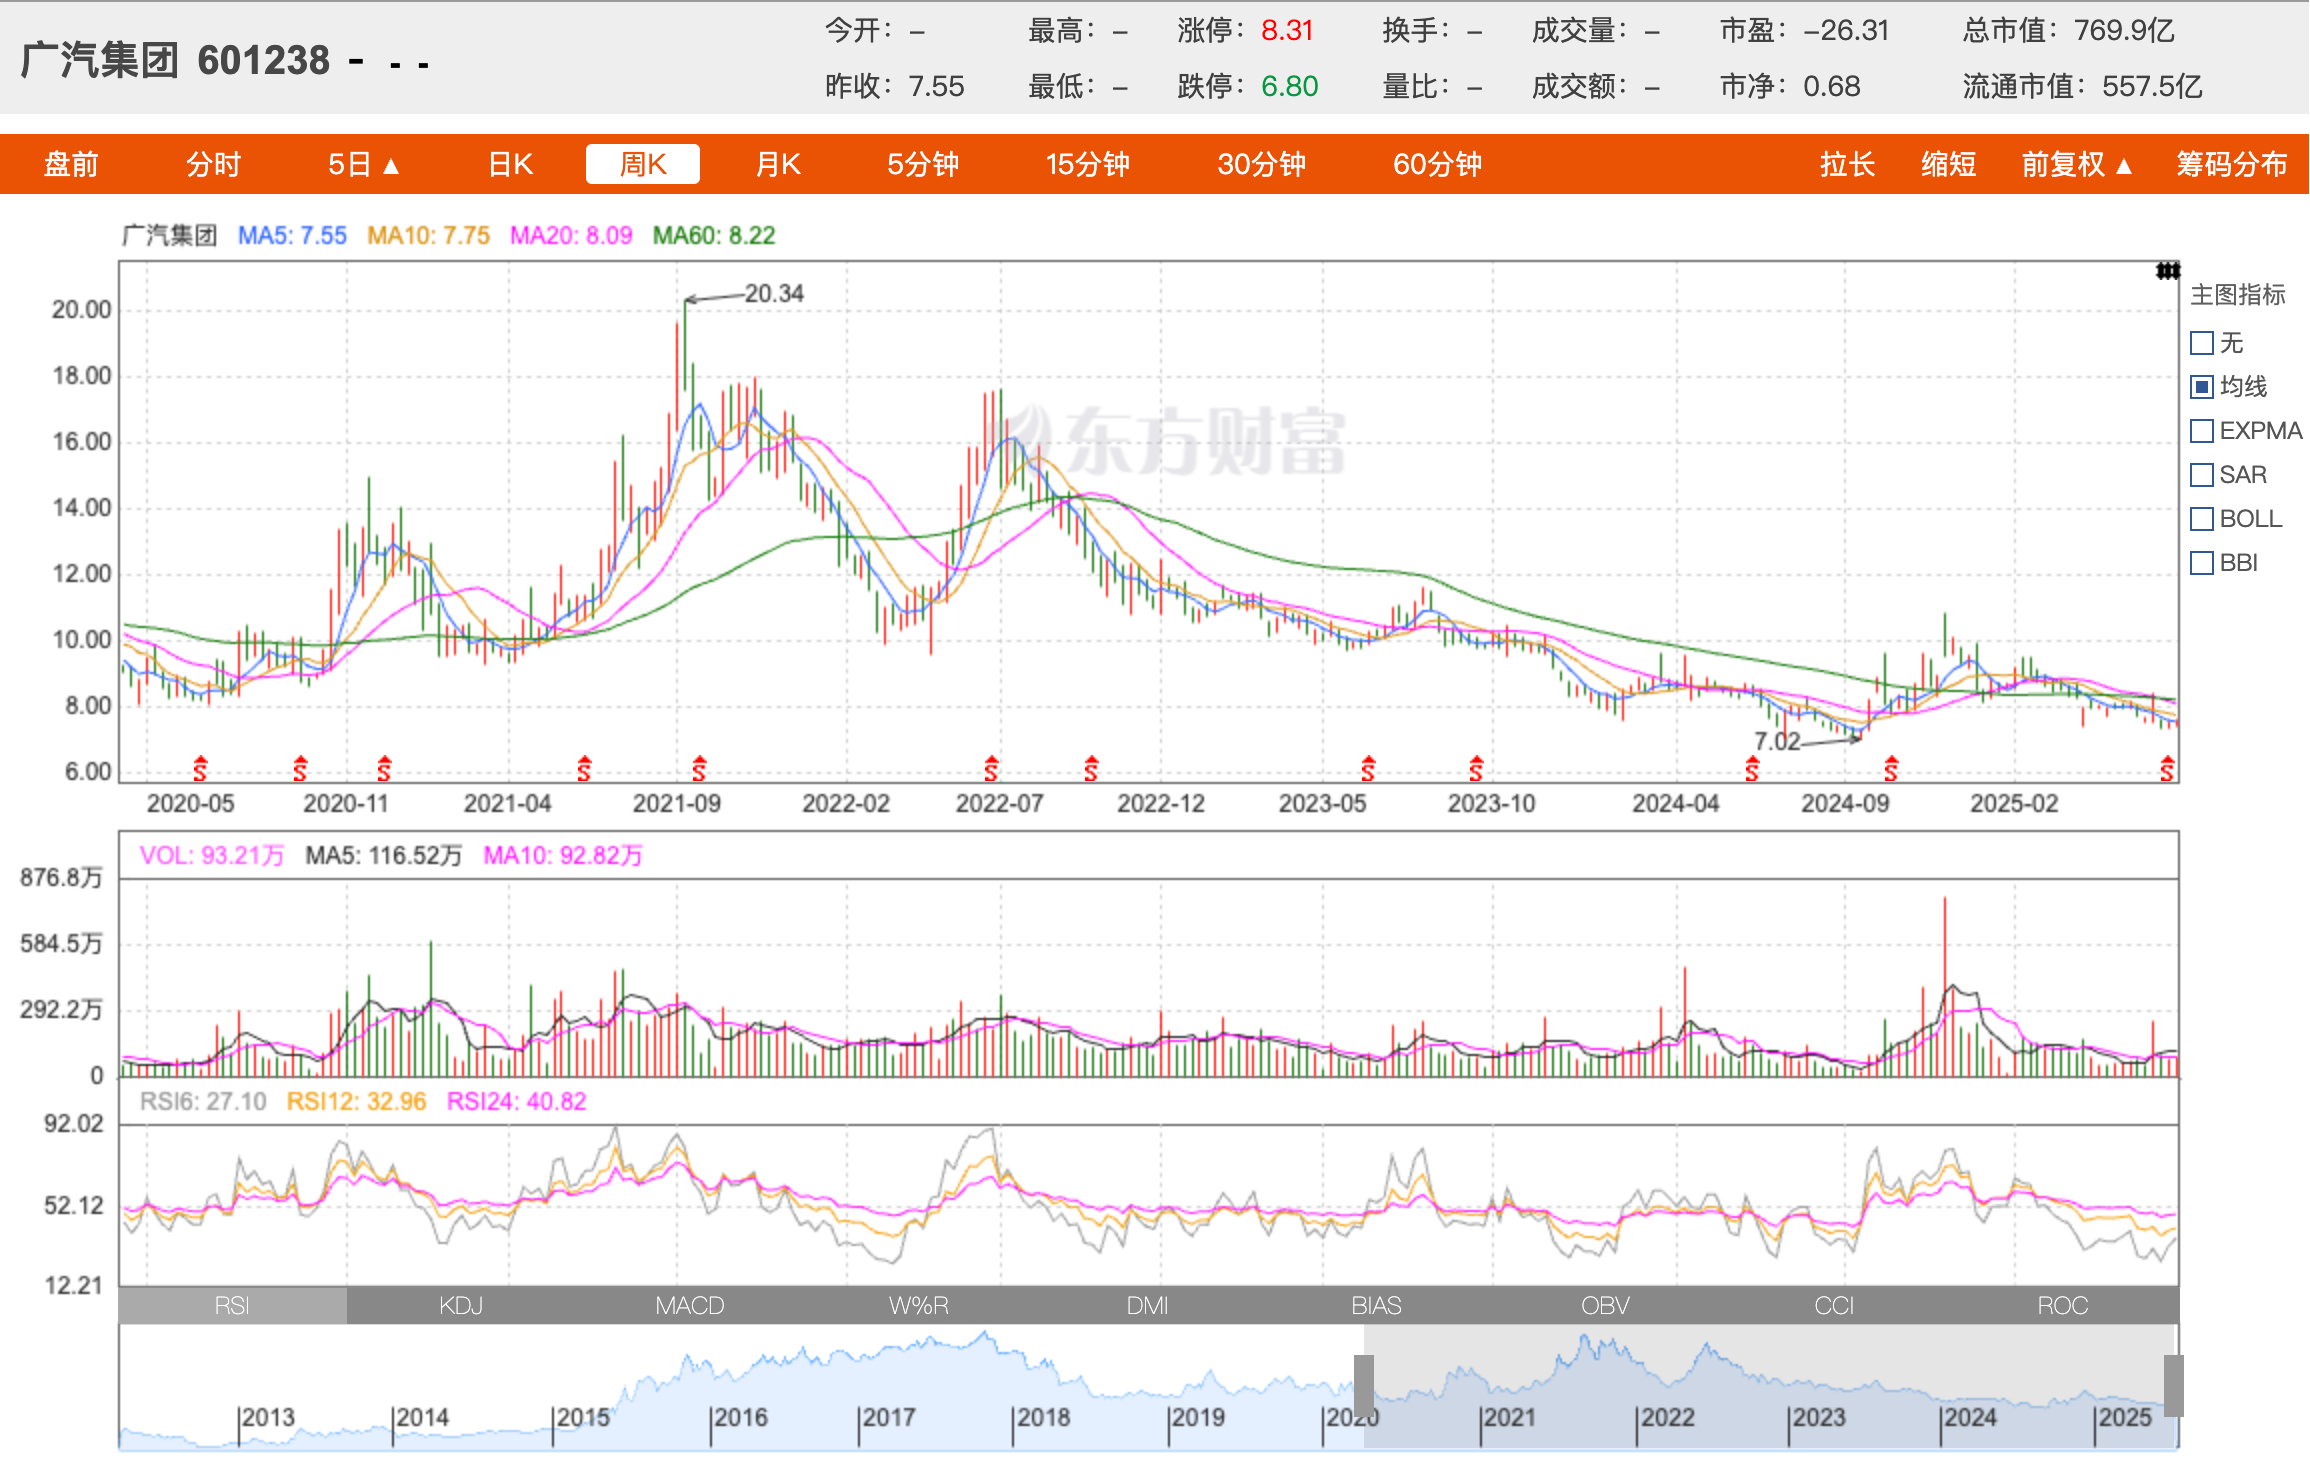
Task: Click the MA60: 8.22 legend value
Action: click(714, 235)
